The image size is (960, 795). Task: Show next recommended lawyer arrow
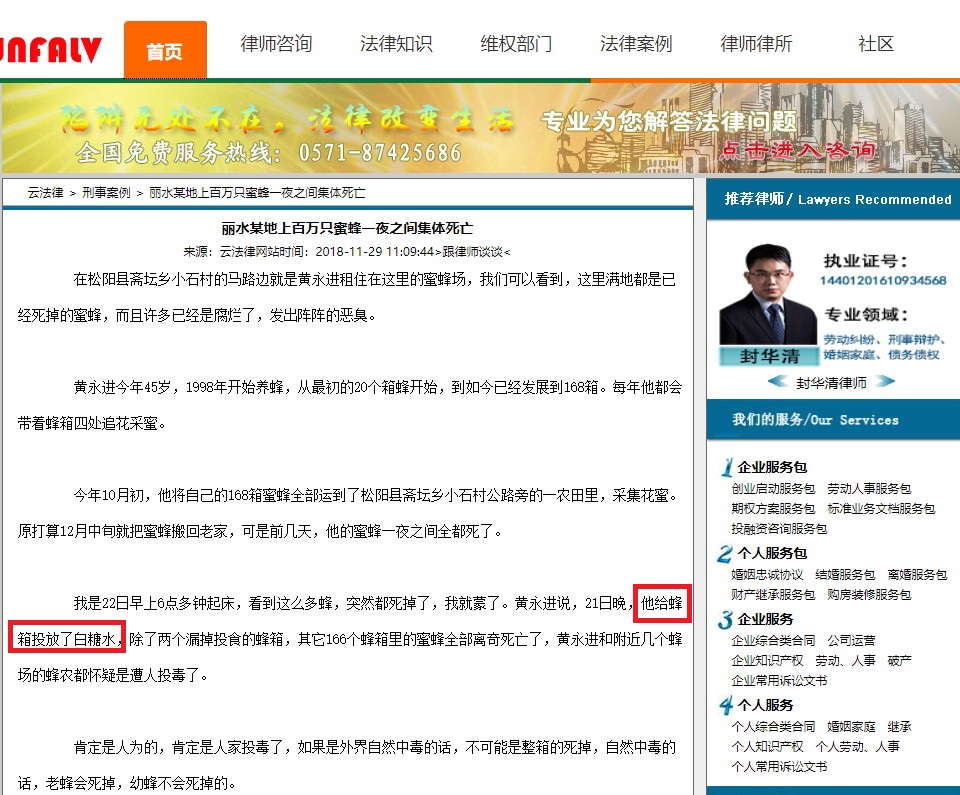pyautogui.click(x=885, y=382)
